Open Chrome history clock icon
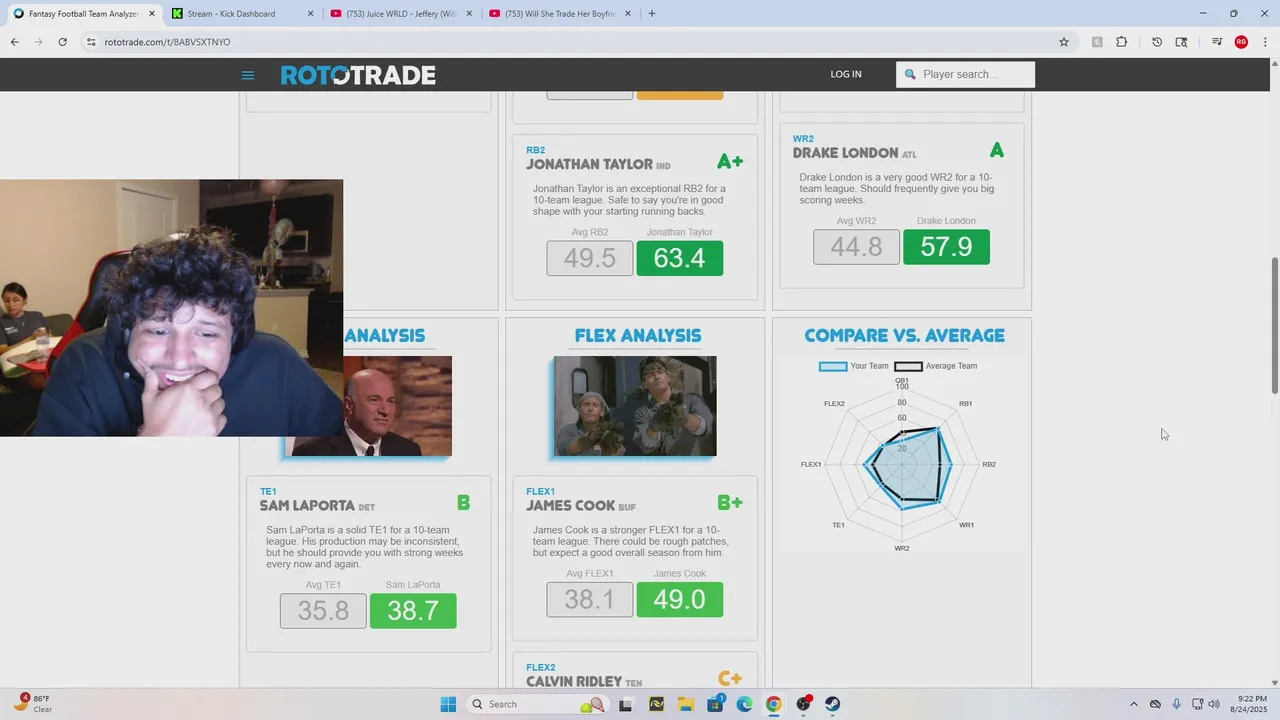 click(x=1157, y=42)
